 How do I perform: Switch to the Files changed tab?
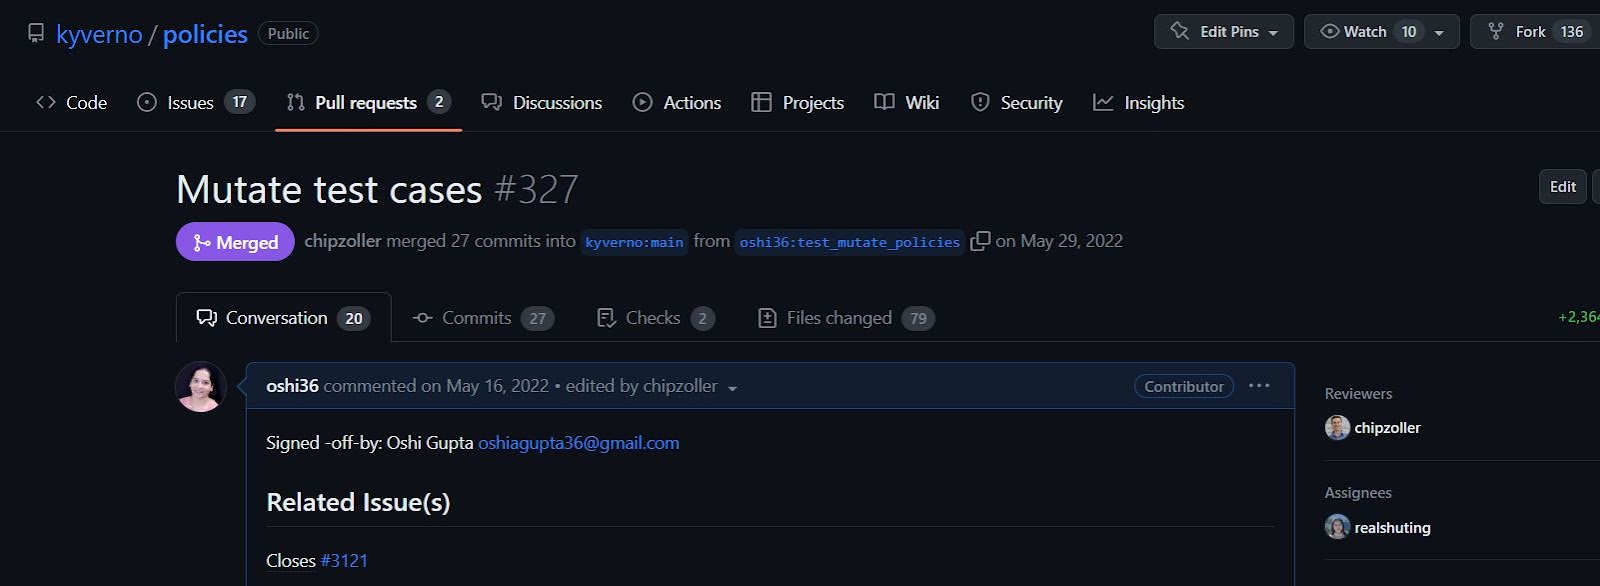click(x=845, y=318)
